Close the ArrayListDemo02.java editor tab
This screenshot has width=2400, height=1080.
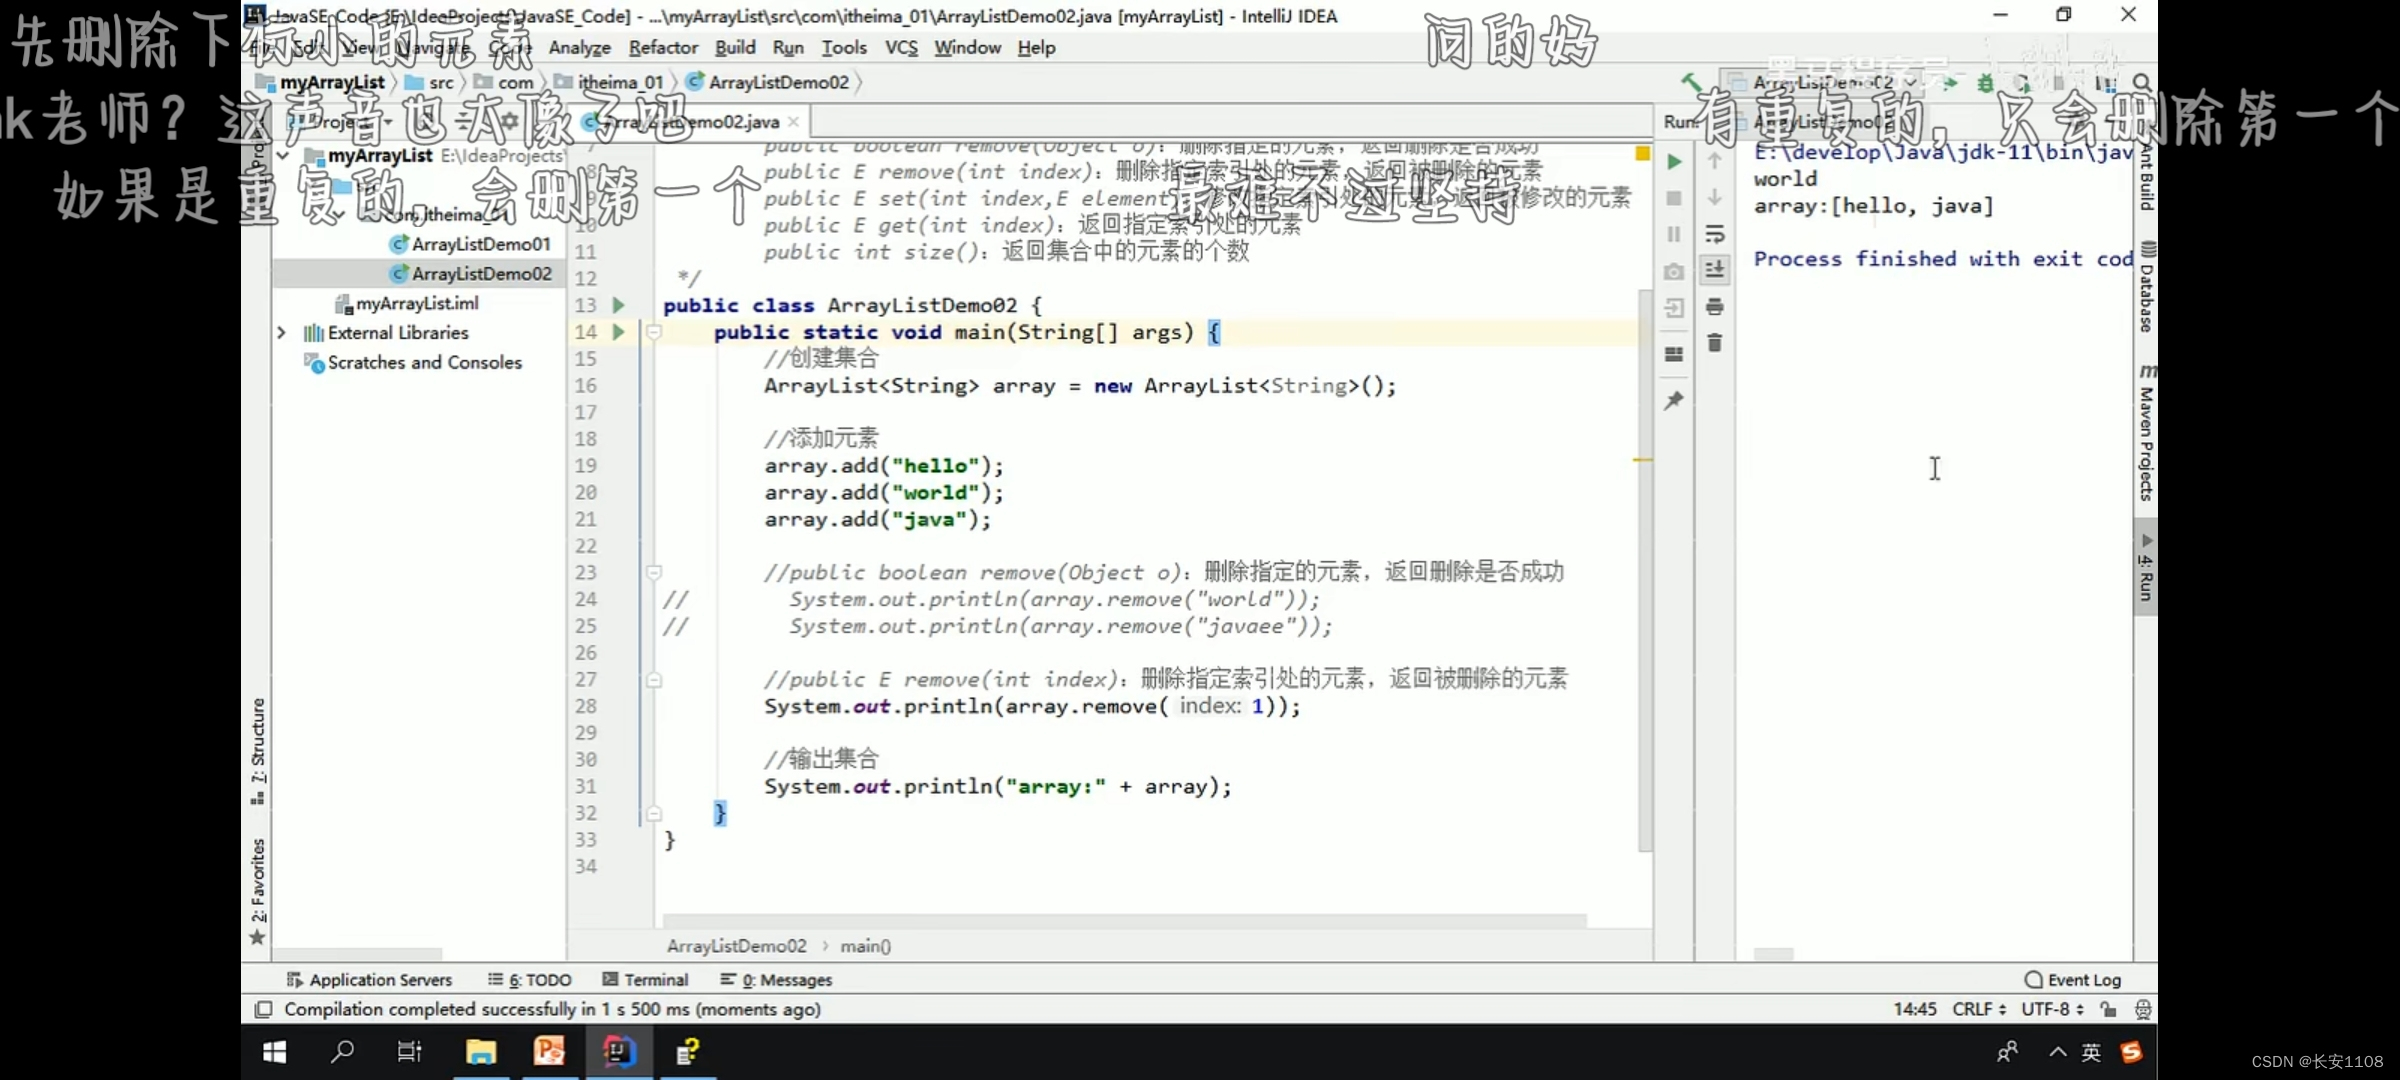coord(793,121)
